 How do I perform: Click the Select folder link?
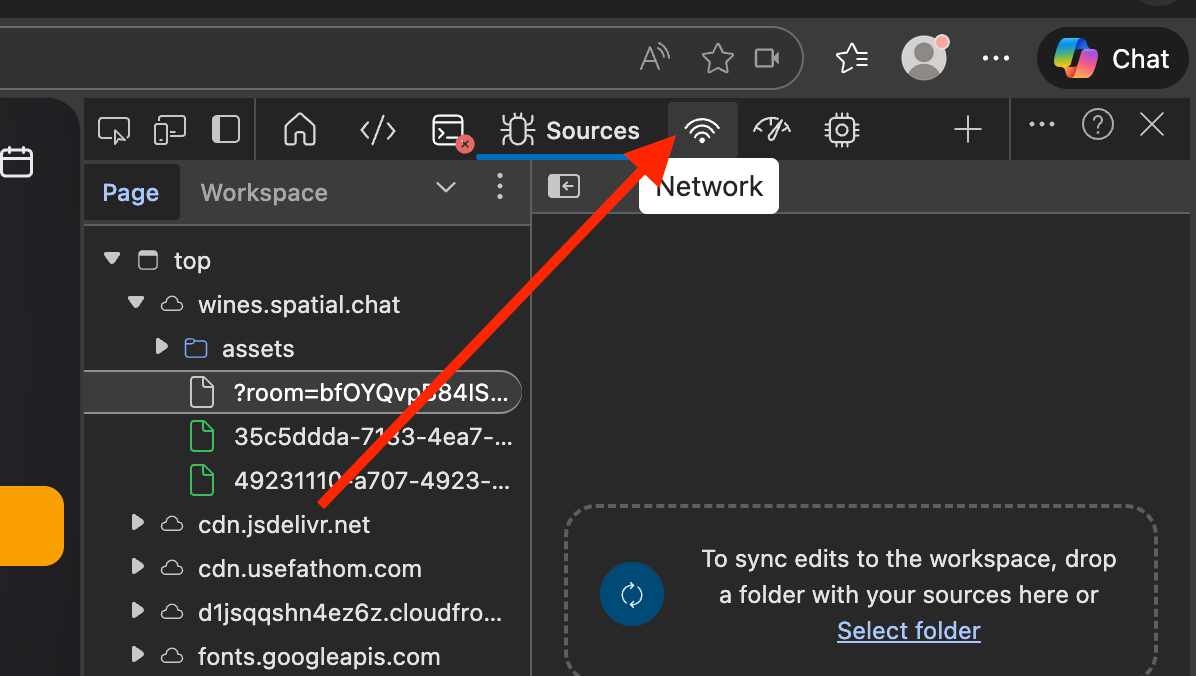908,631
